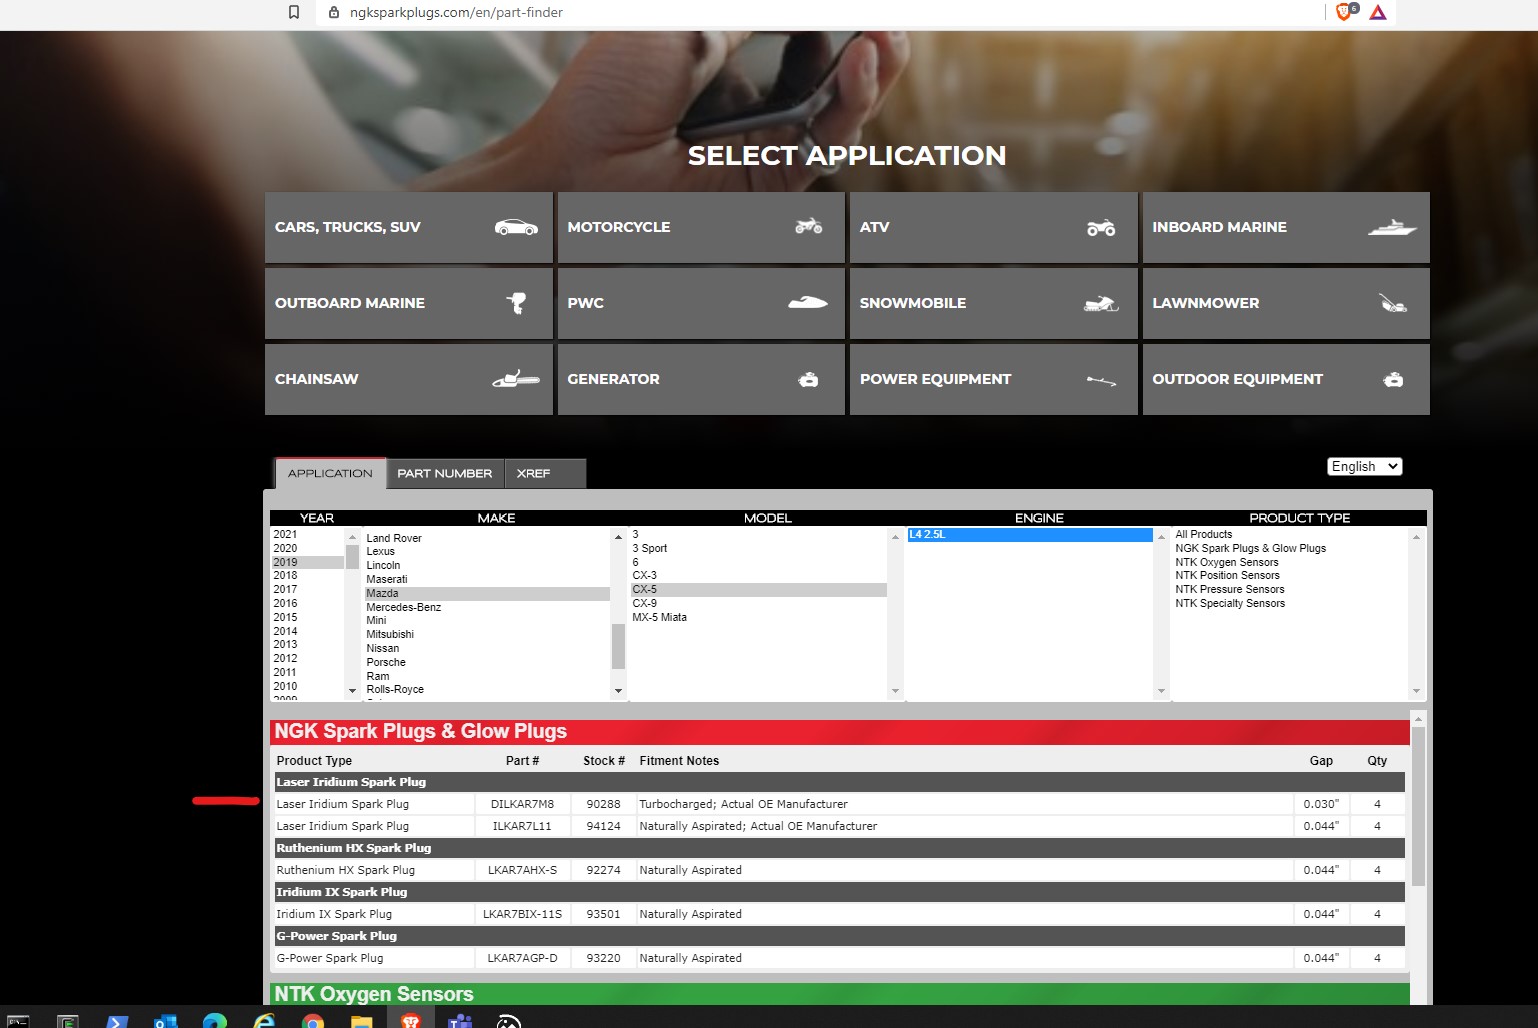Select the Power Equipment application button

(x=992, y=379)
